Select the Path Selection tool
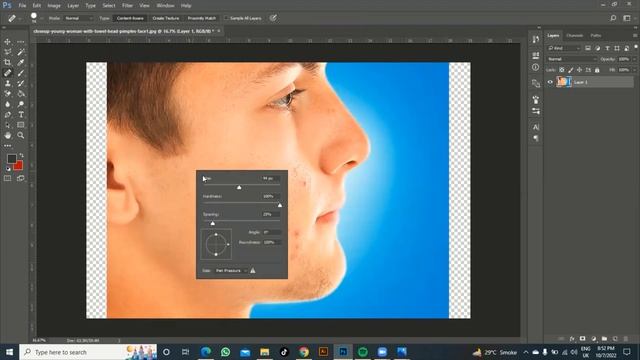 pyautogui.click(x=8, y=125)
